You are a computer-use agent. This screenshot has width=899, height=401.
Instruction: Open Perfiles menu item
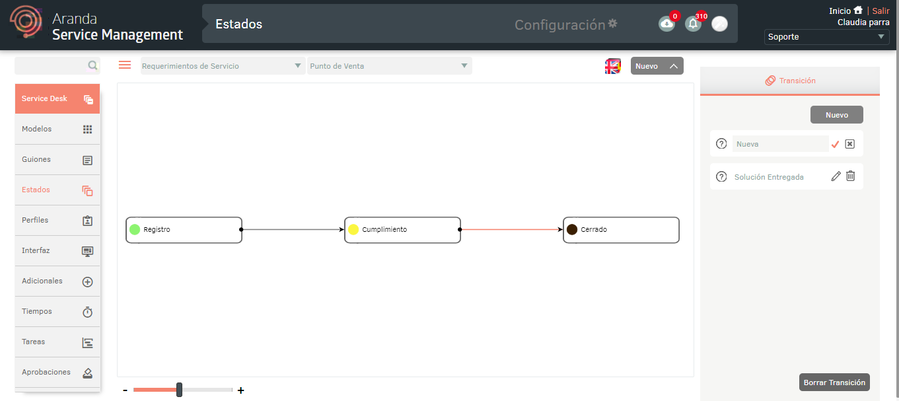(x=57, y=220)
